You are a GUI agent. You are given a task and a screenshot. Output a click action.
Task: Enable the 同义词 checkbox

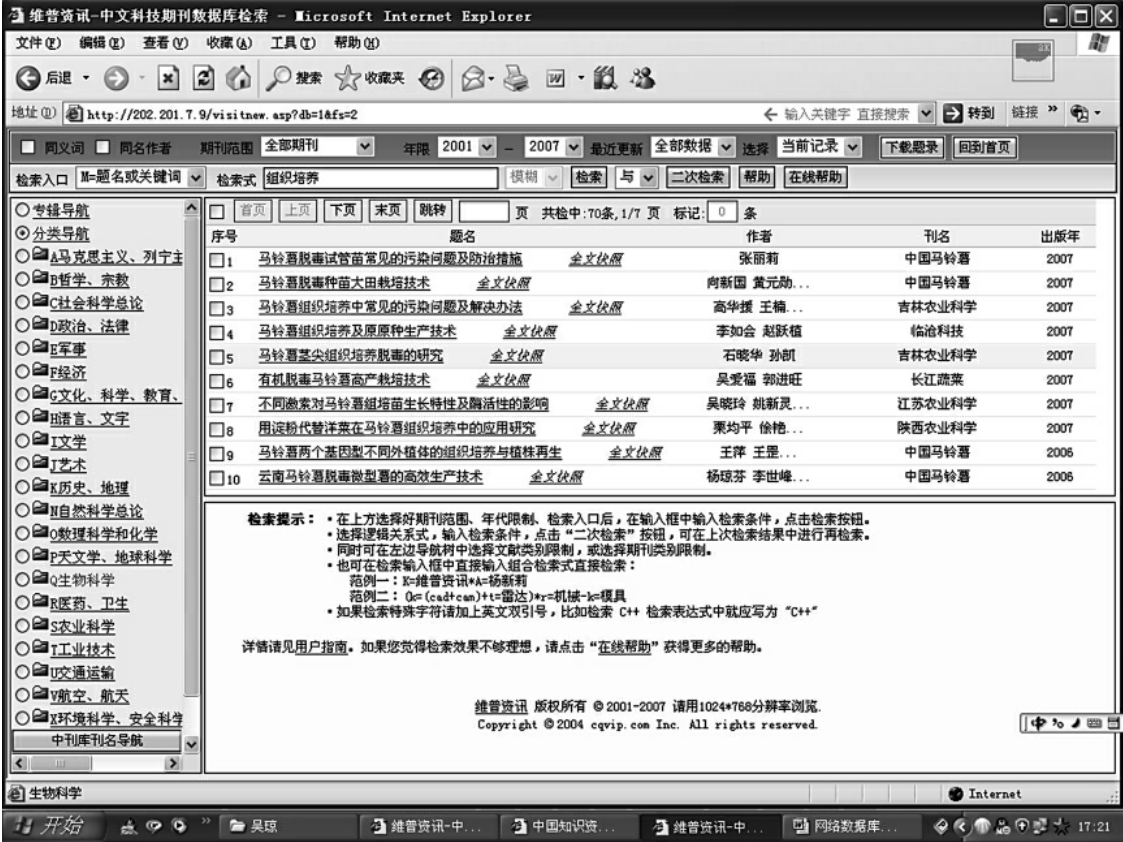[28, 147]
